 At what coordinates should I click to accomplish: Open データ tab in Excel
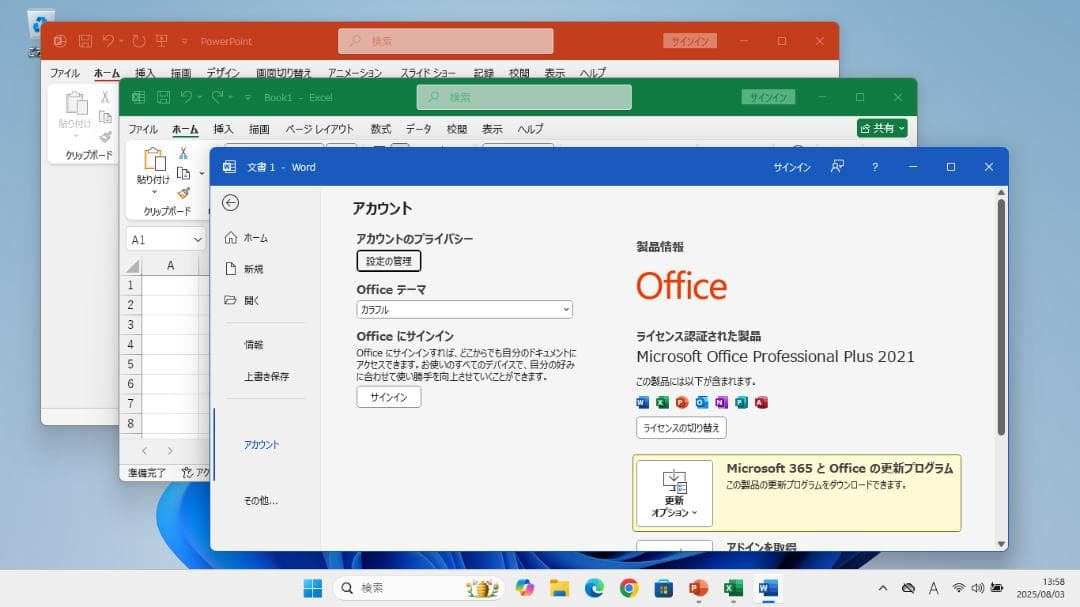[x=418, y=129]
